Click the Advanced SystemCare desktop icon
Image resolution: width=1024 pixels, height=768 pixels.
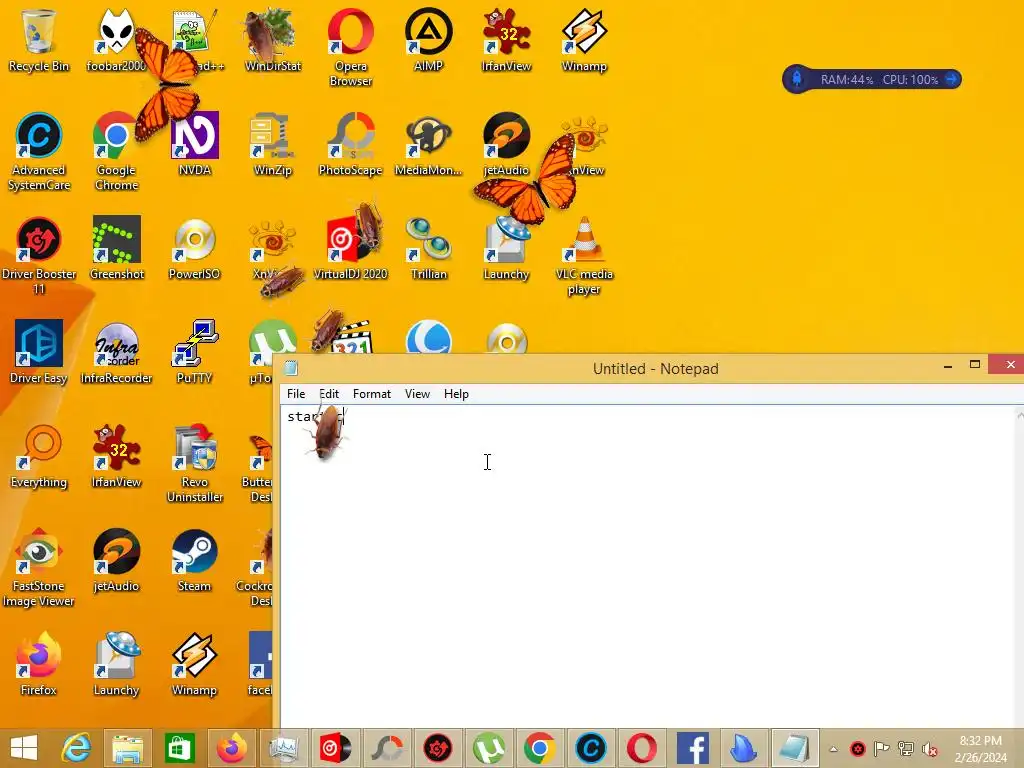pos(39,152)
